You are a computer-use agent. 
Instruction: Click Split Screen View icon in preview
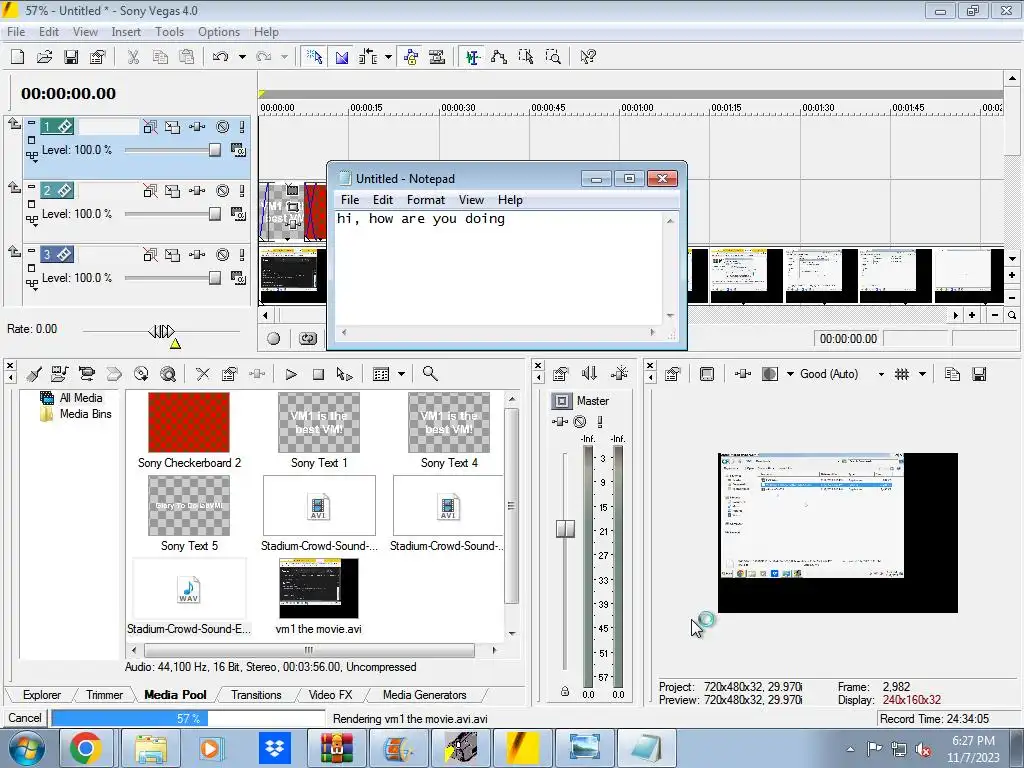(771, 374)
